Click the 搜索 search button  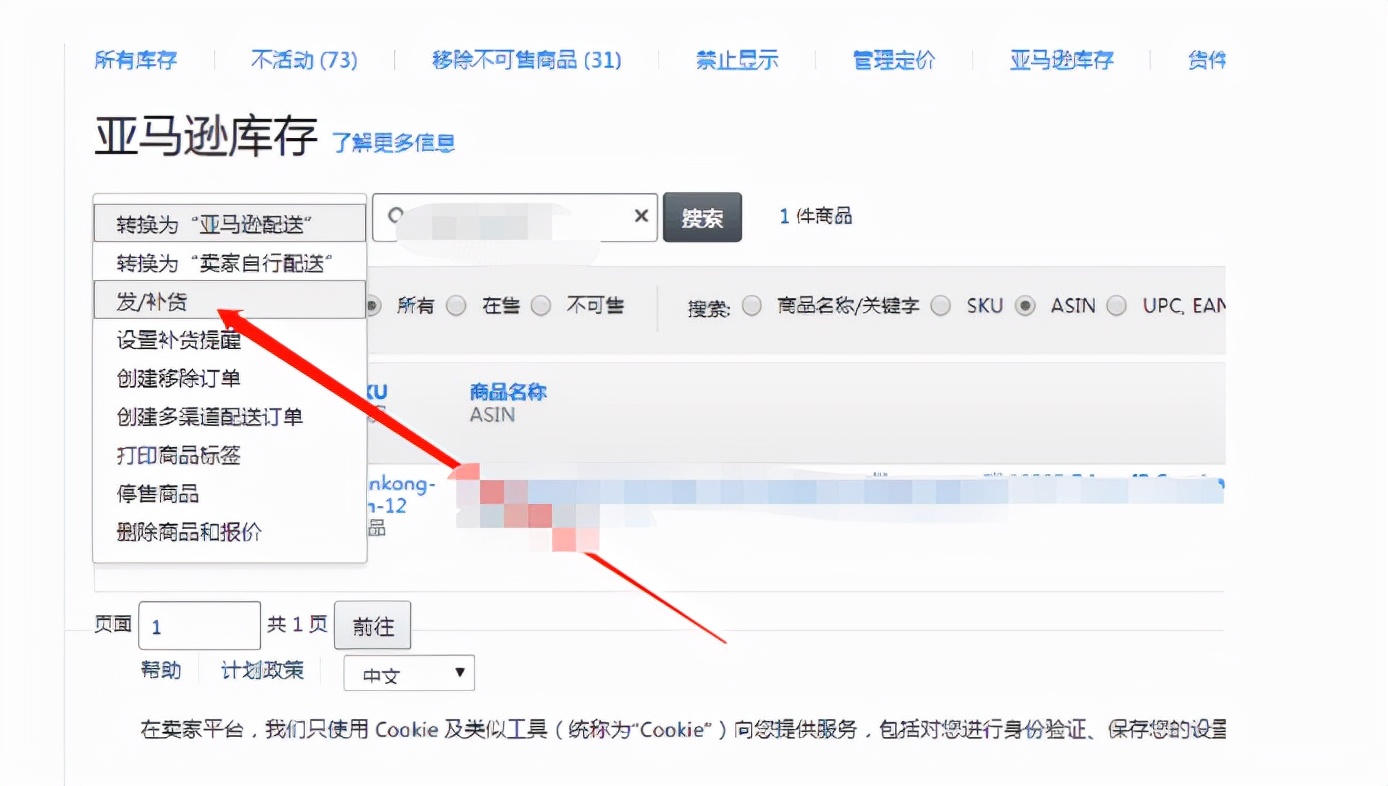coord(702,217)
